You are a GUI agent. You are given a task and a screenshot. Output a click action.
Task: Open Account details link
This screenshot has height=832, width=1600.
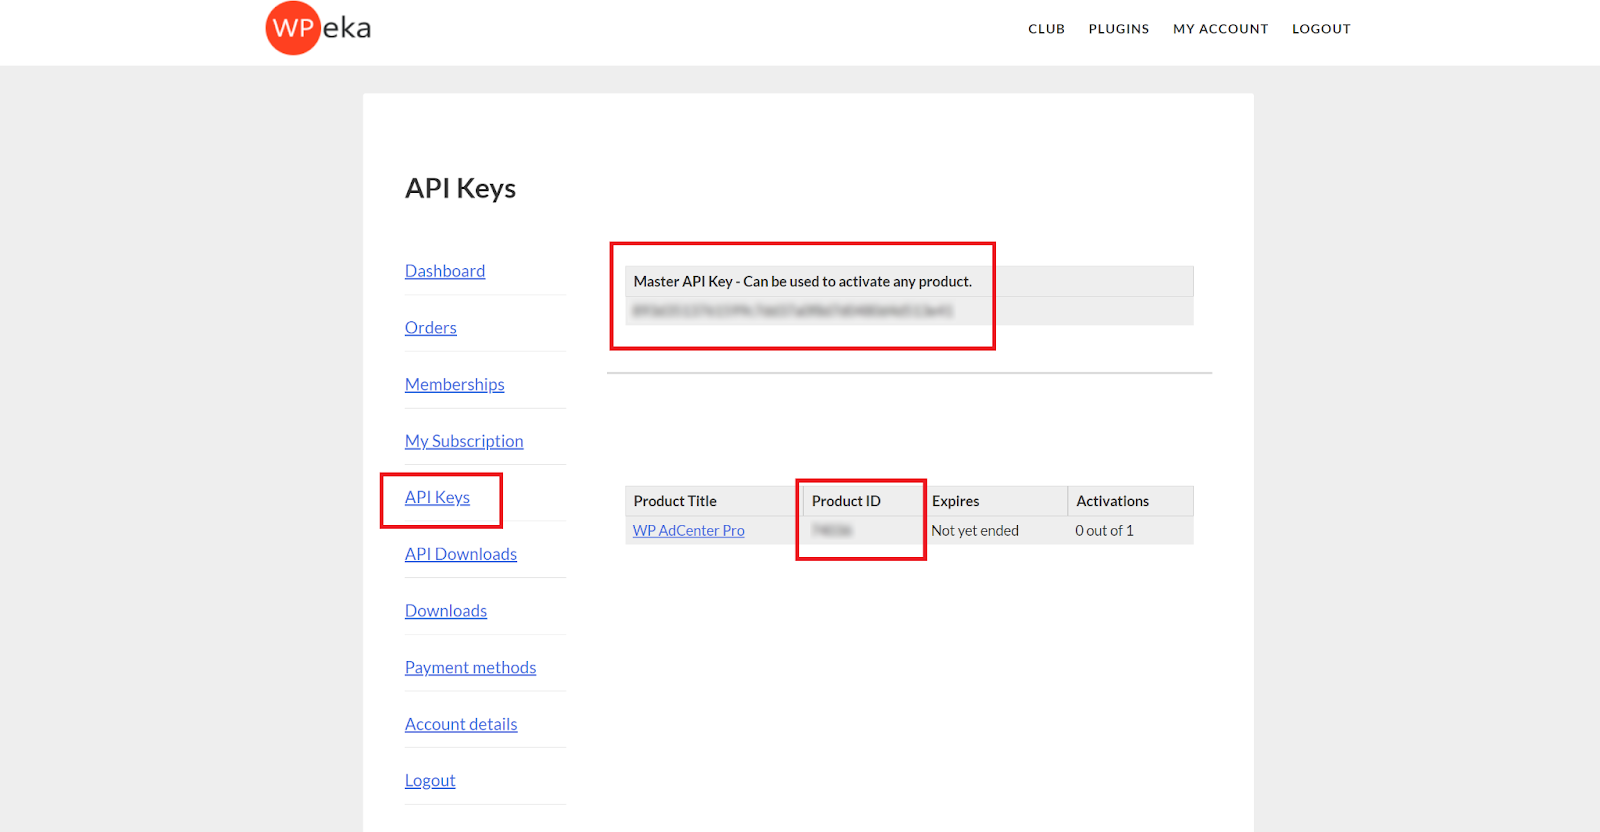click(461, 724)
